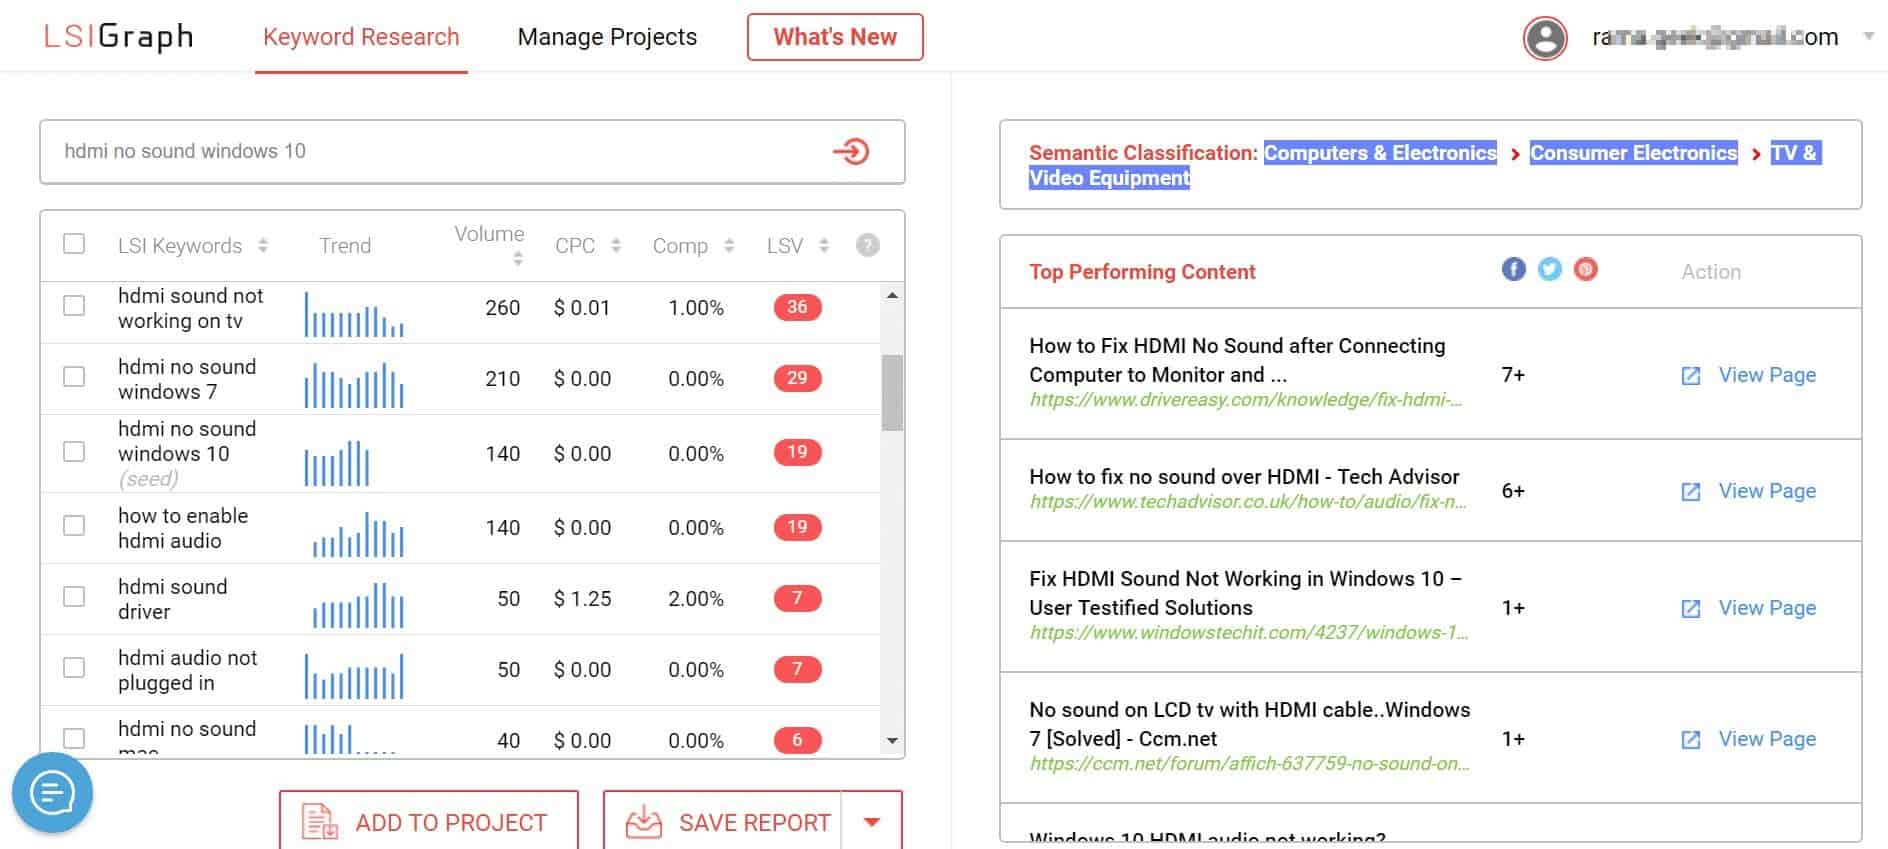
Task: Sort by Volume column arrows
Action: (518, 259)
